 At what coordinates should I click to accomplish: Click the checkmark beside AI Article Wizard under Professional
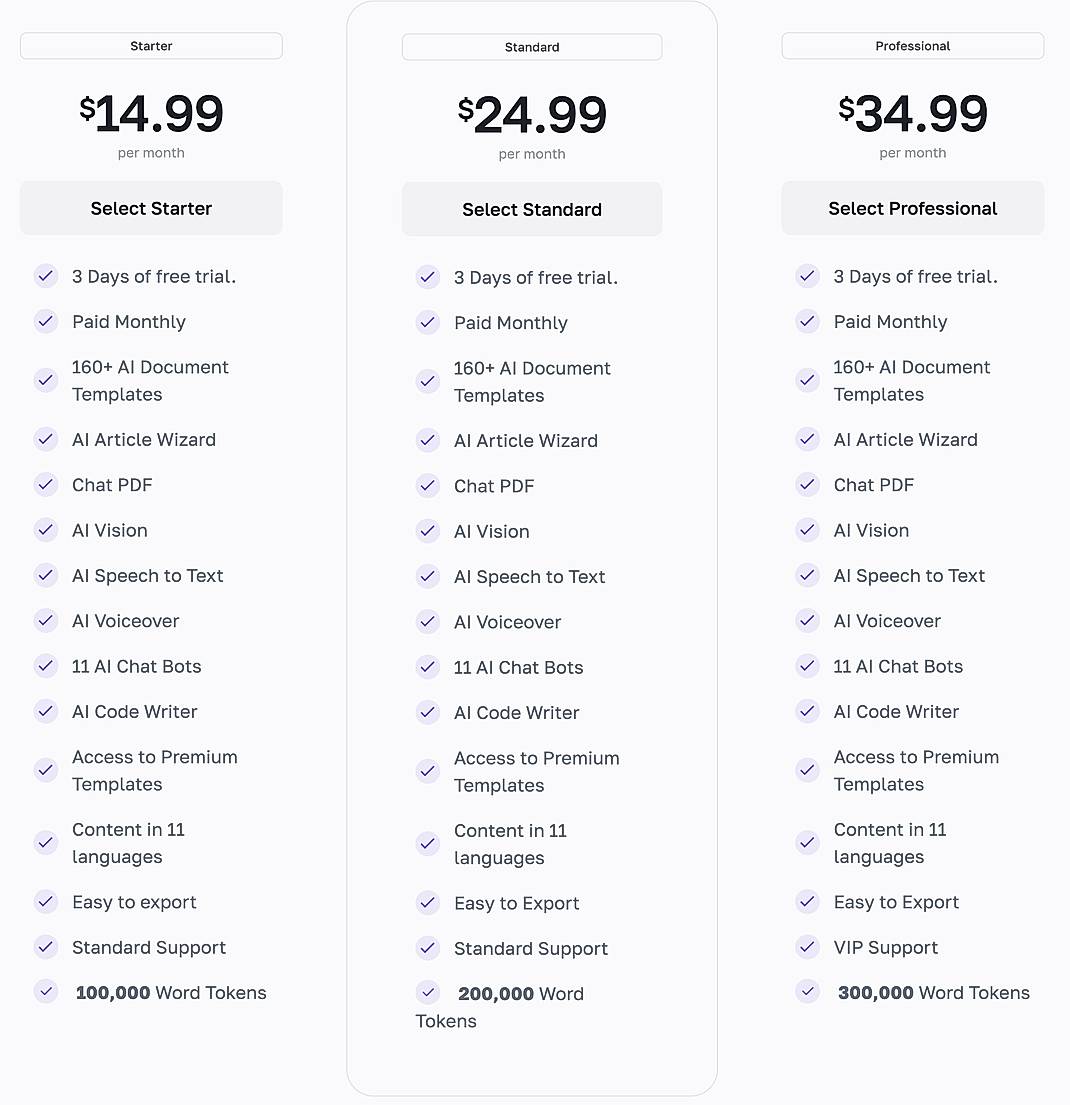[808, 440]
